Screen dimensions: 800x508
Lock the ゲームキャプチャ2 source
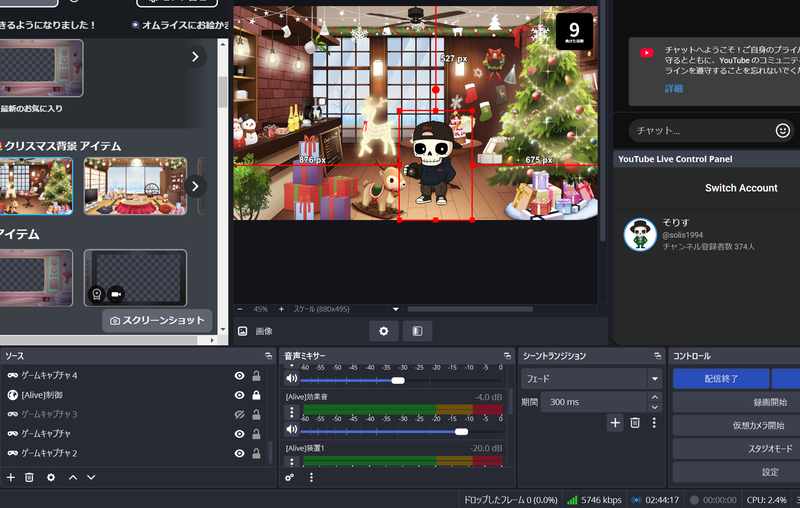click(256, 453)
